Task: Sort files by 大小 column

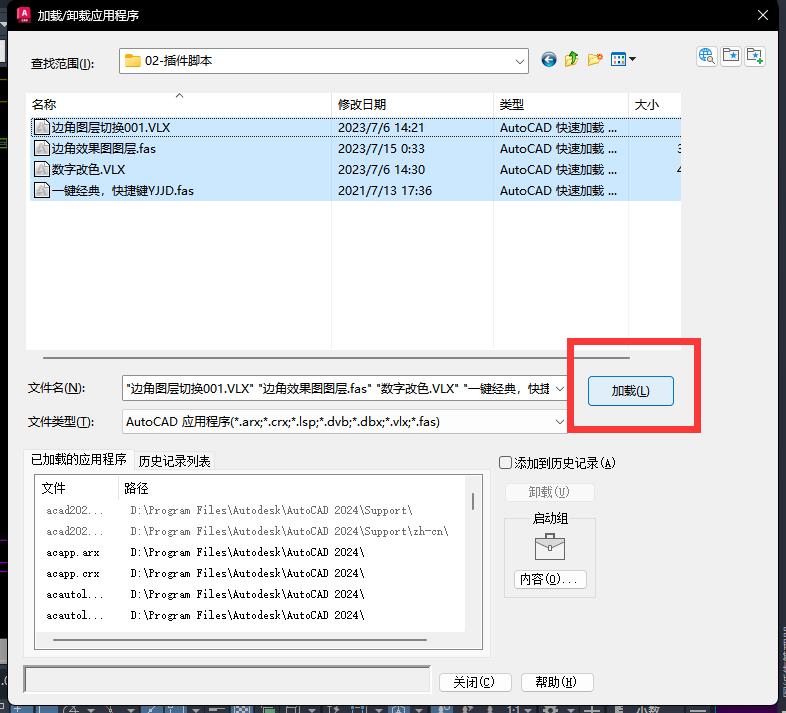Action: [655, 104]
